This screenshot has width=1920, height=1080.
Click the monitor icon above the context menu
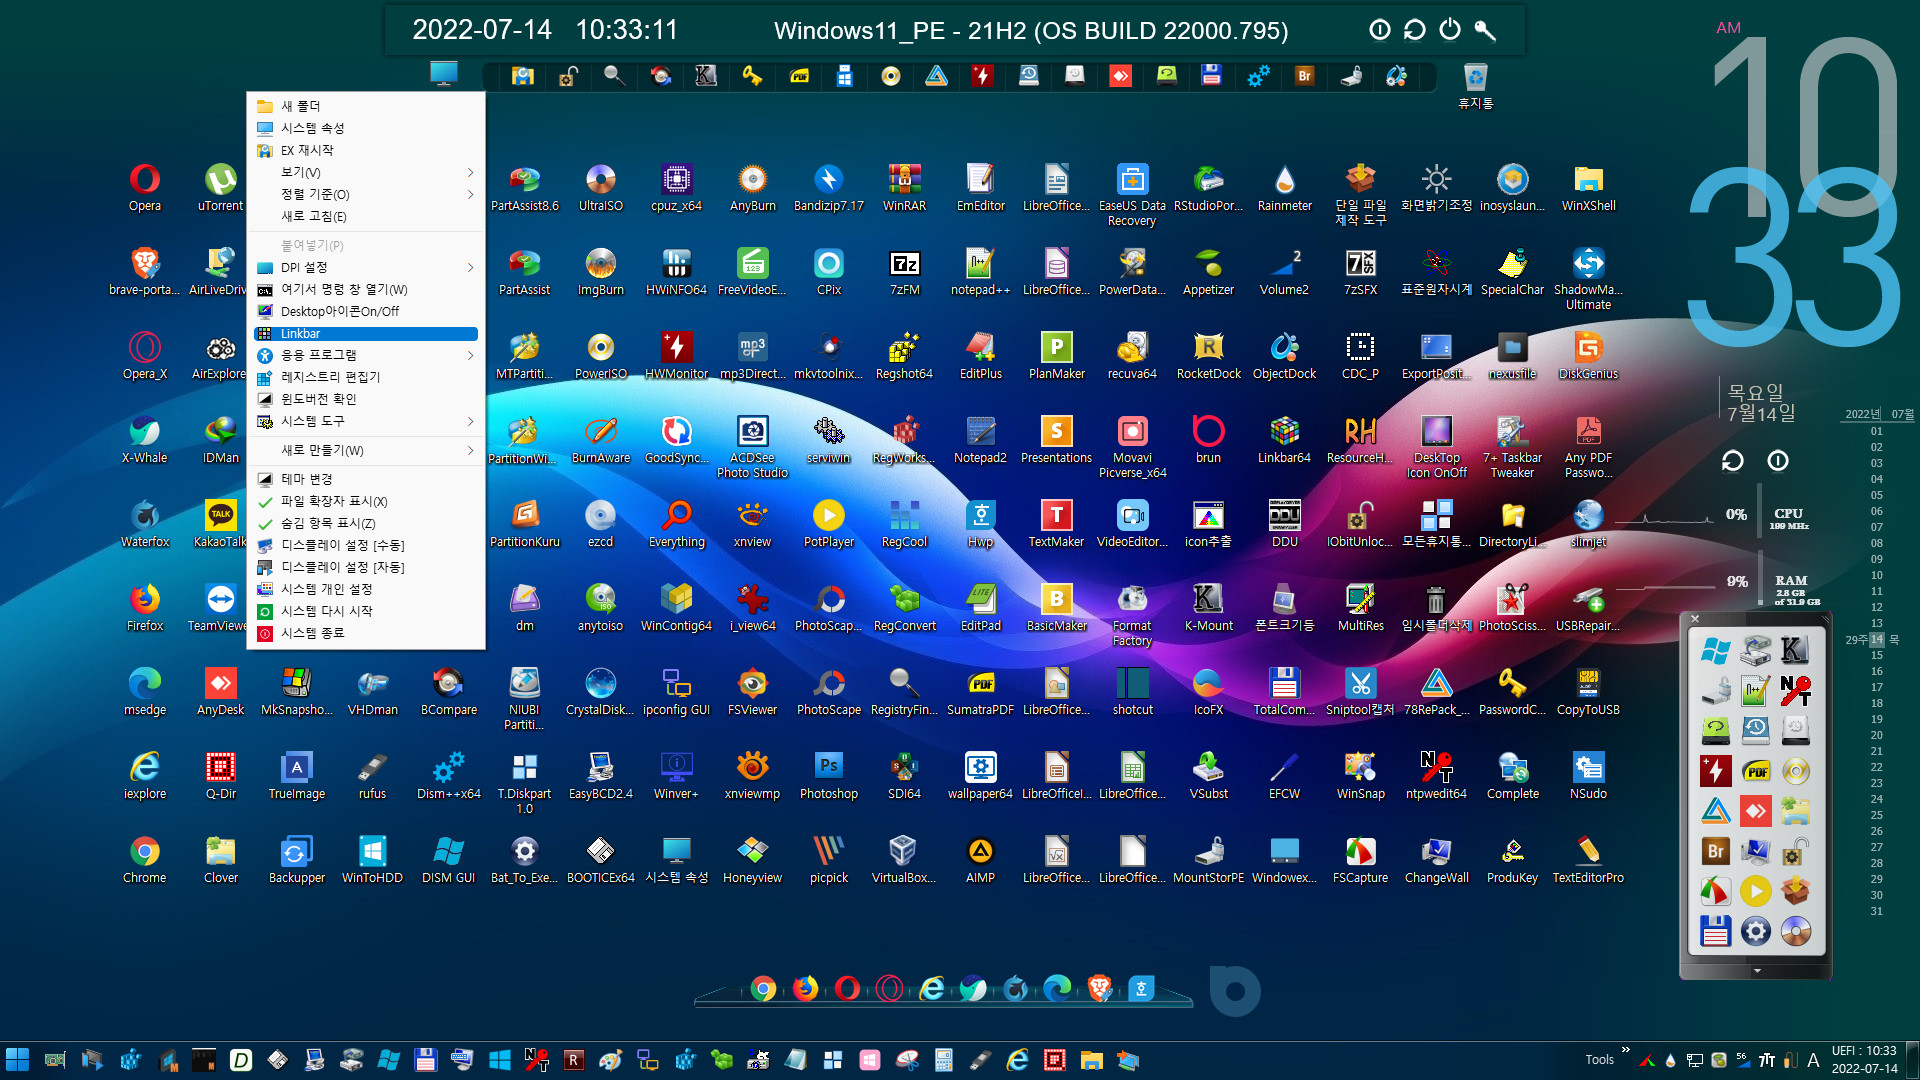[443, 73]
